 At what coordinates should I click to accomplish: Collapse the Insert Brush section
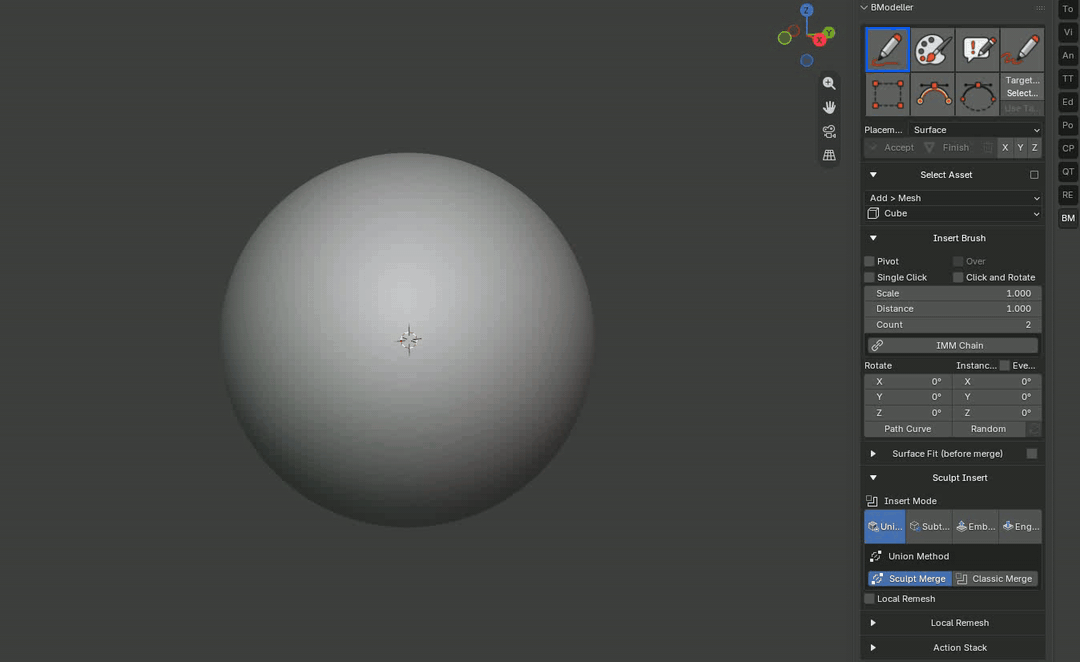point(873,238)
